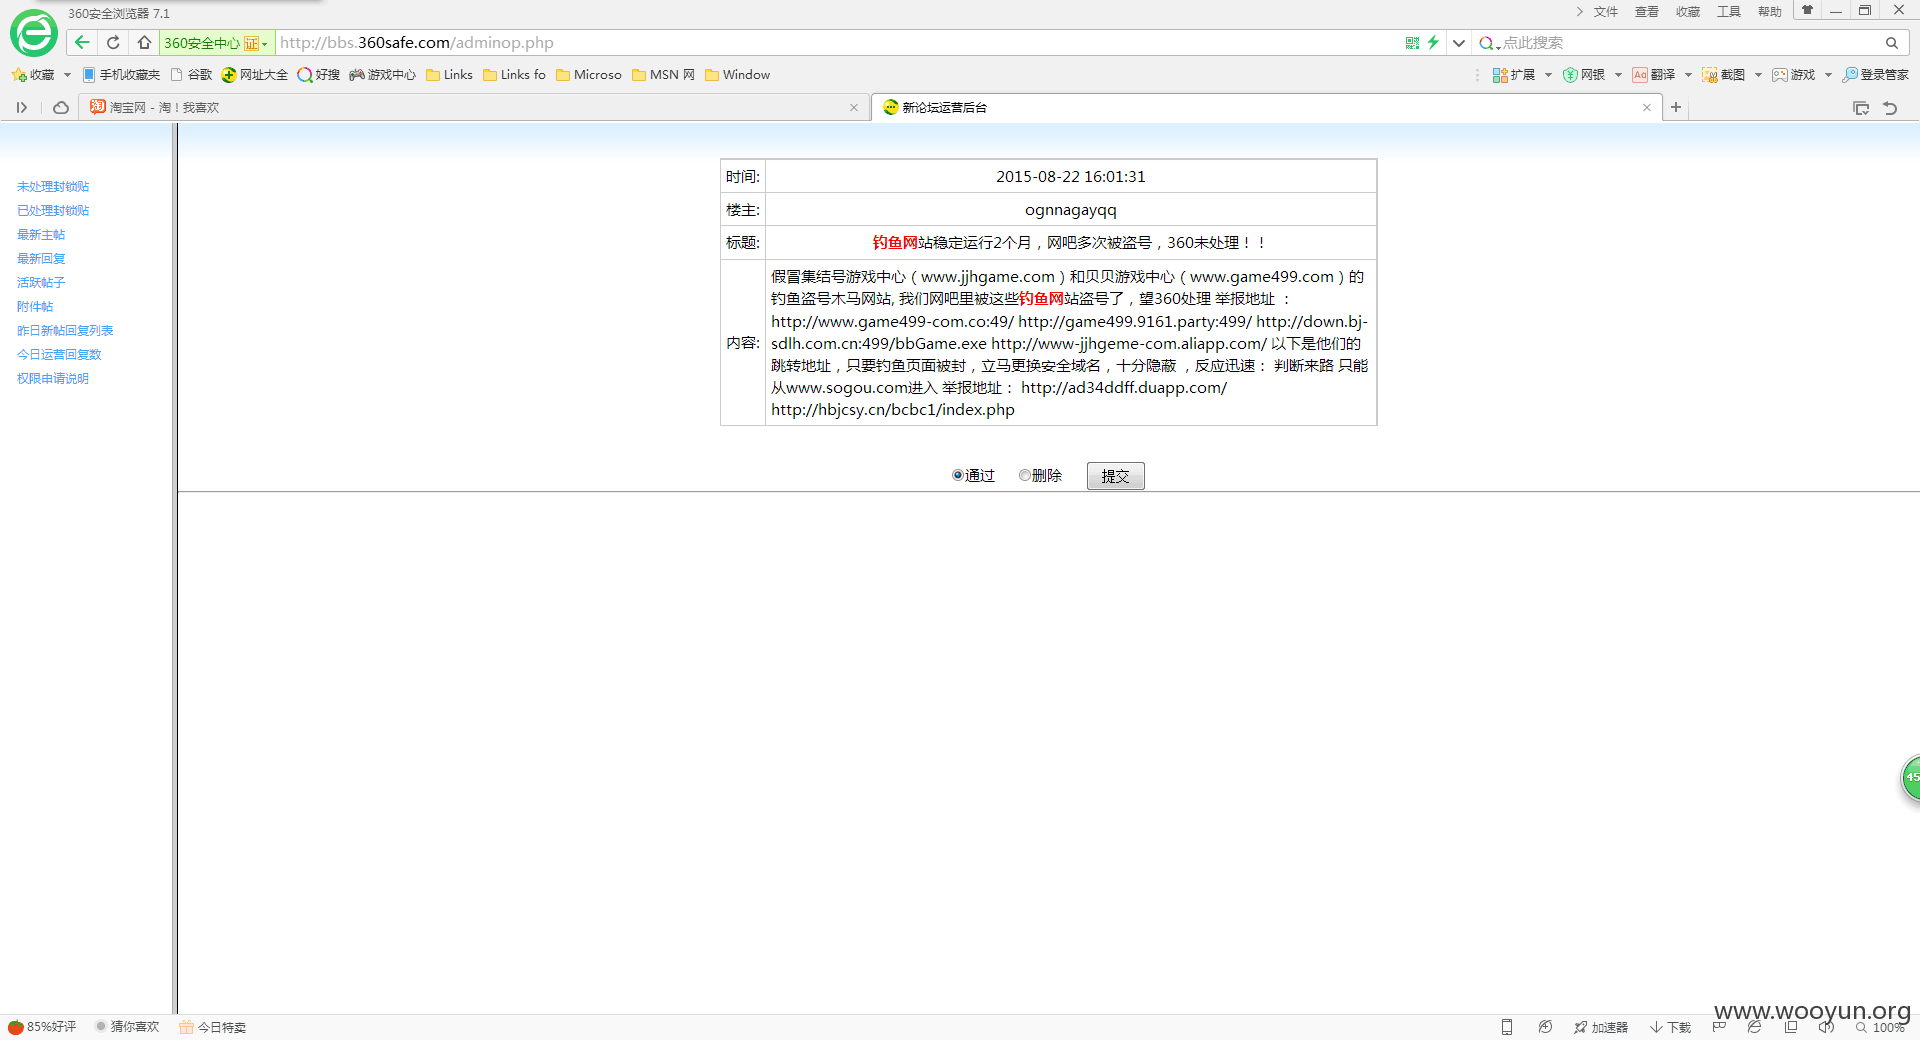
Task: Open the MSN 网 bookmarks folder
Action: [663, 75]
